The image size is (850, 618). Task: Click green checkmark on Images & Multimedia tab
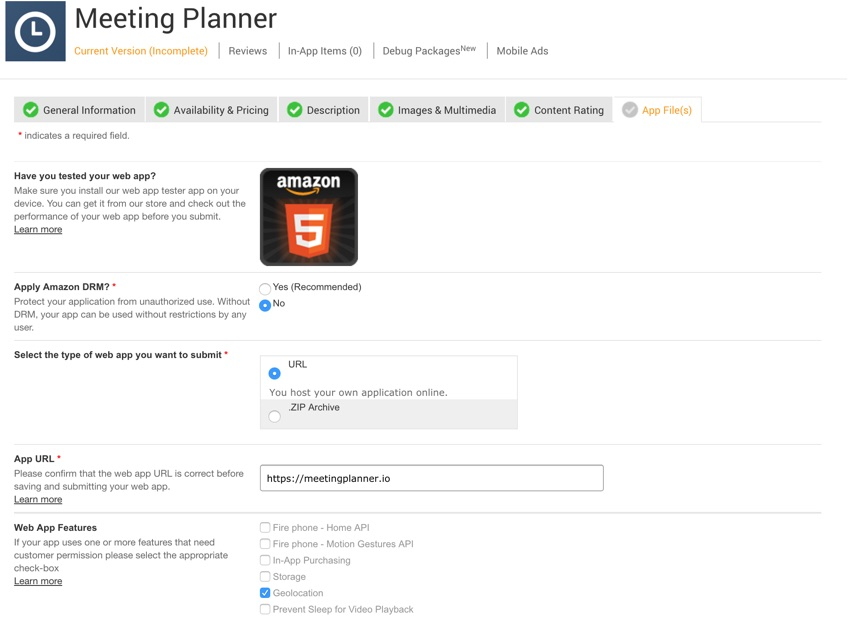tap(385, 110)
